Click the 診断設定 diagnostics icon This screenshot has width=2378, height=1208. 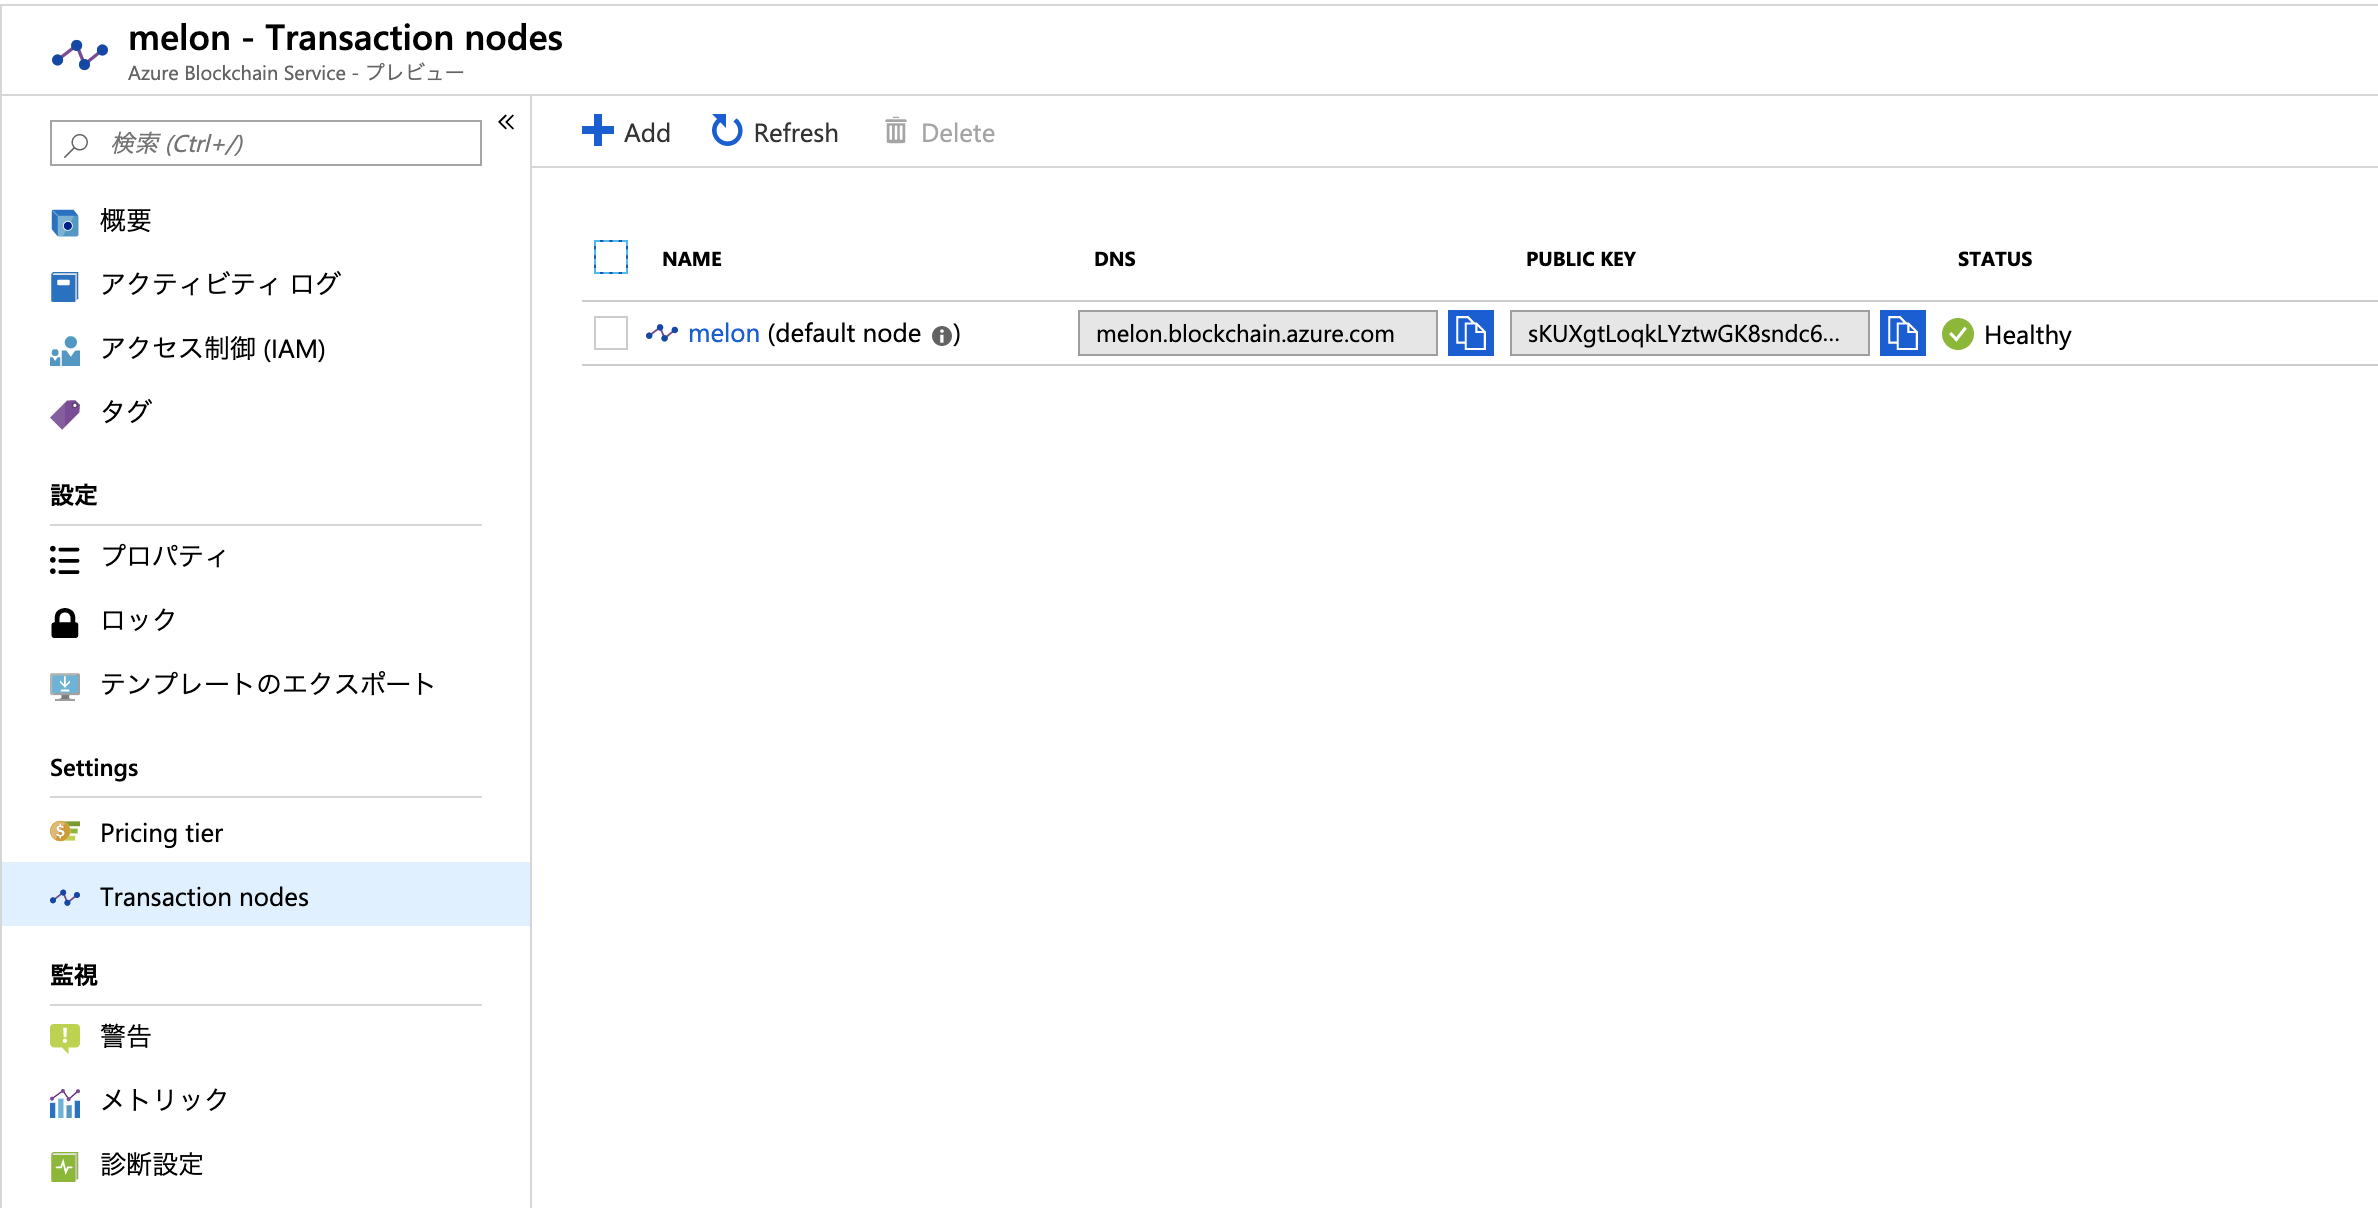tap(65, 1166)
